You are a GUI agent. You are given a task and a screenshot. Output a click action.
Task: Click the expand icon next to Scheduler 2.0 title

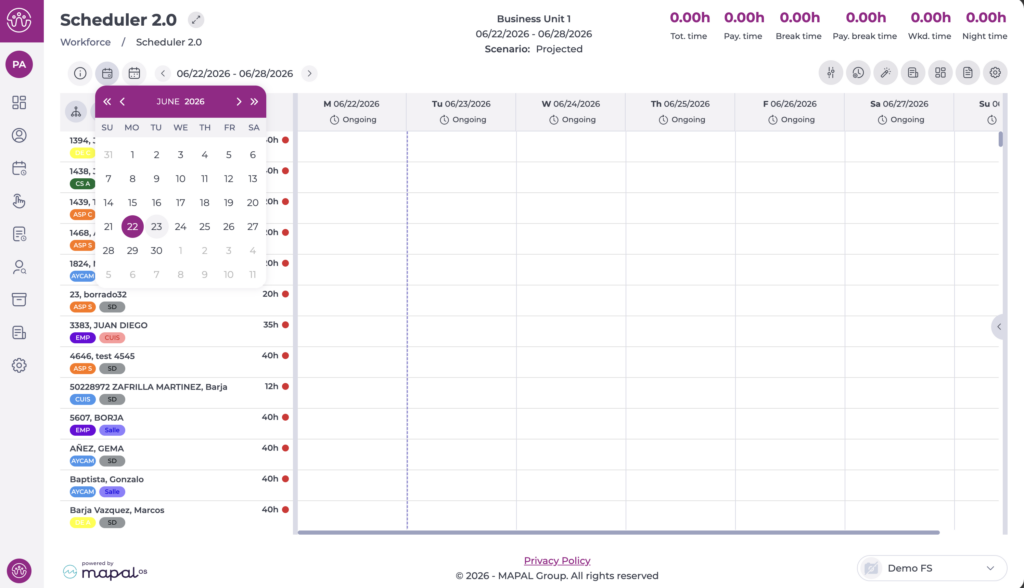(x=196, y=20)
